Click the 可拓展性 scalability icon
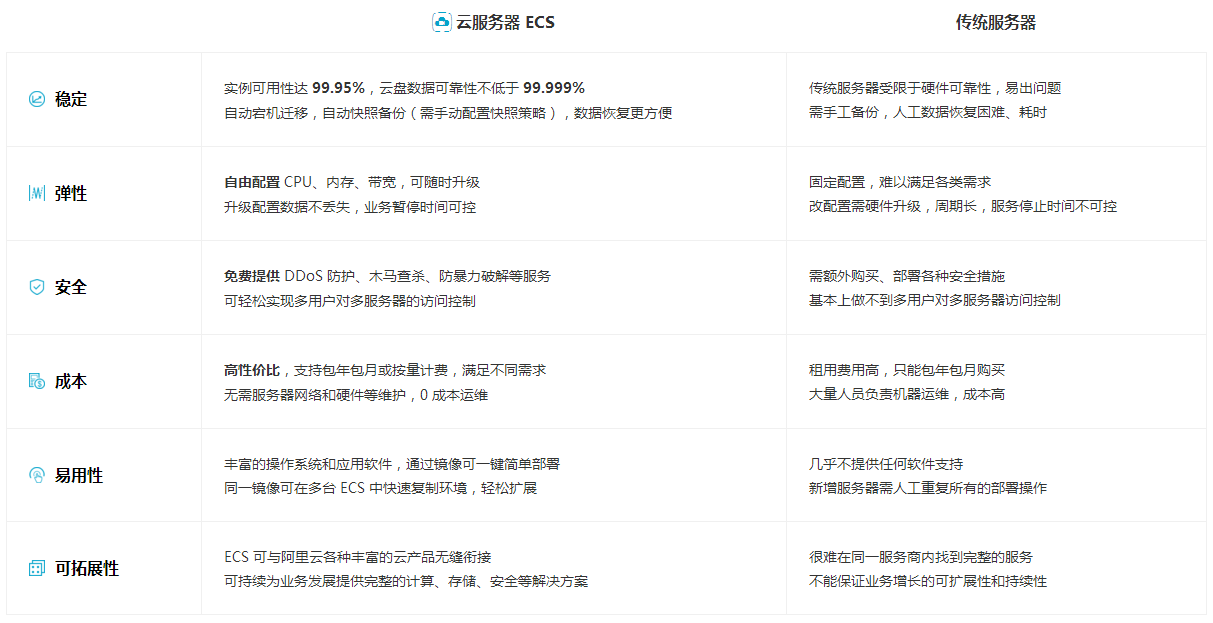 [37, 568]
